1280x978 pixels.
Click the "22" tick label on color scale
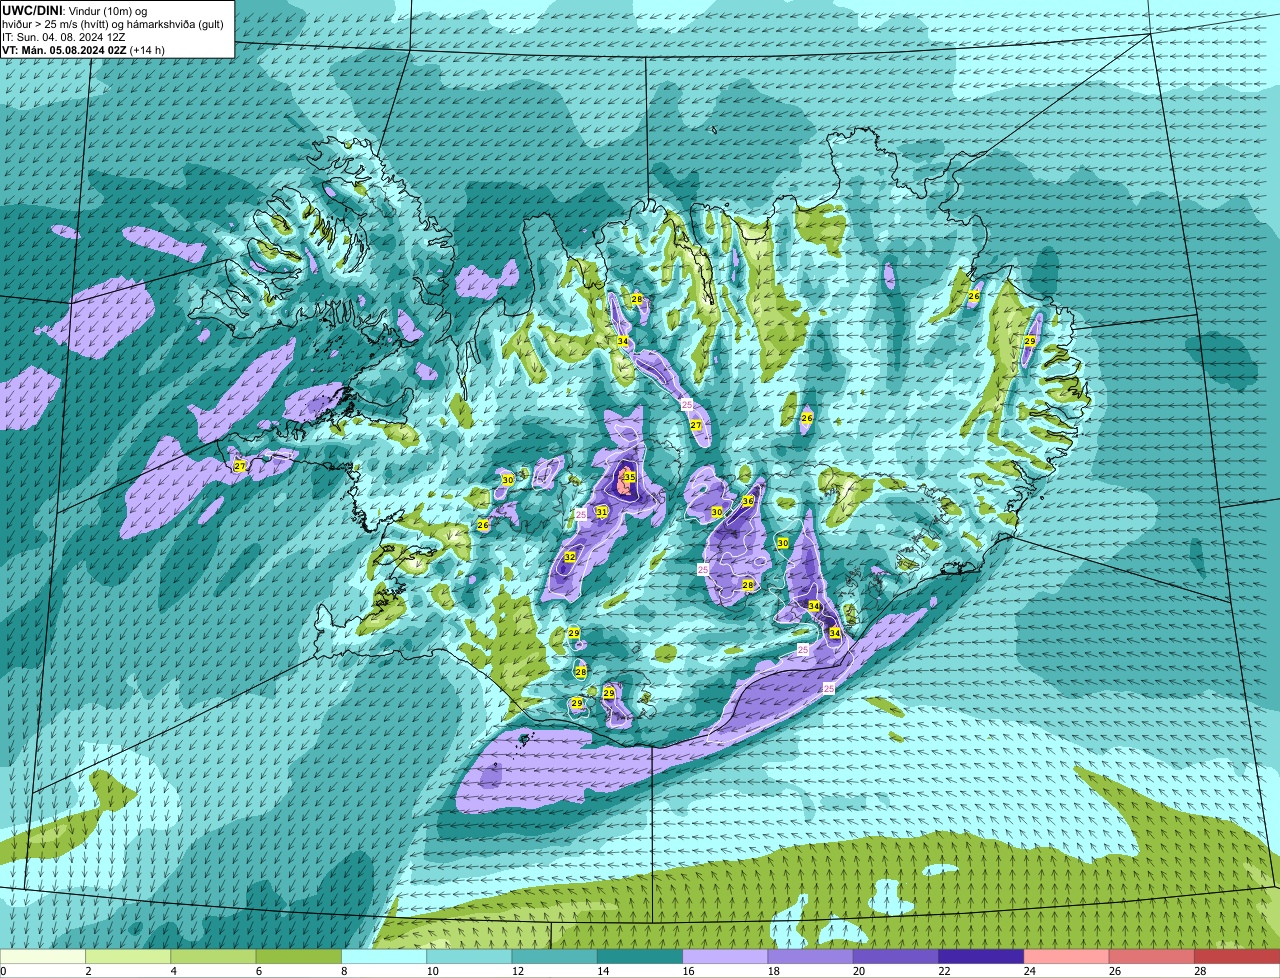[944, 971]
